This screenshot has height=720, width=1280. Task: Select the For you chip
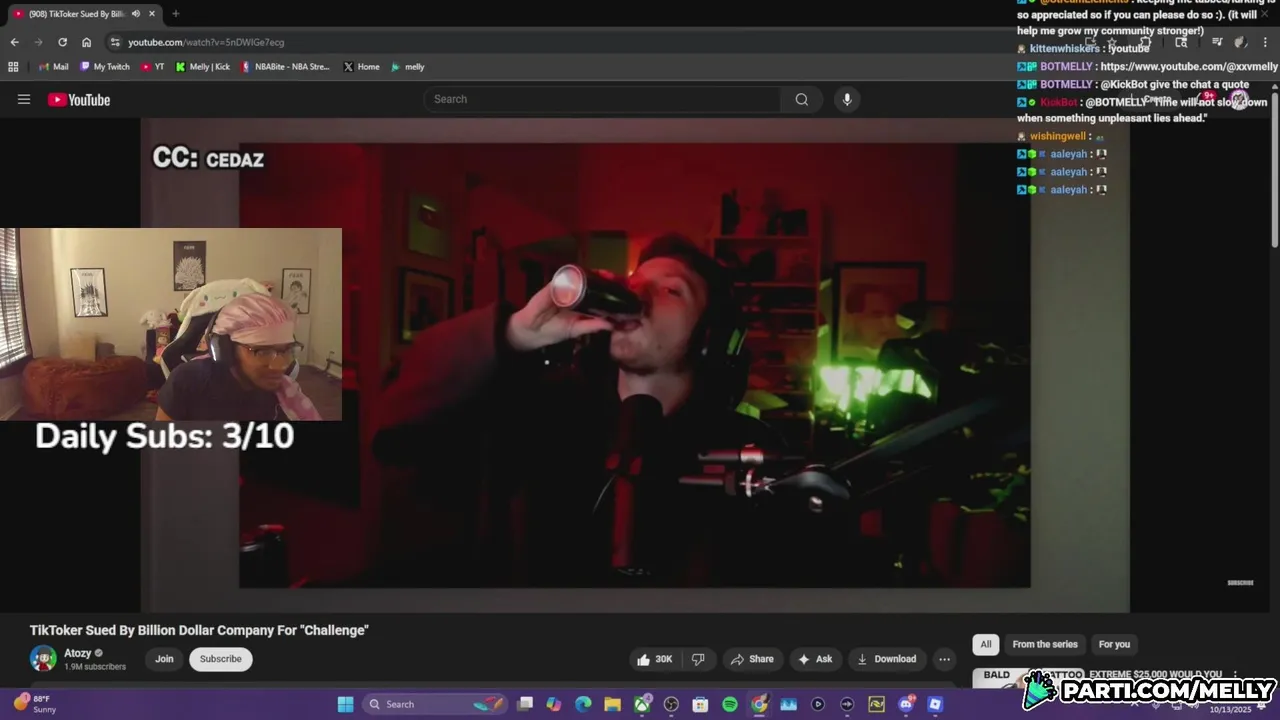(1114, 644)
